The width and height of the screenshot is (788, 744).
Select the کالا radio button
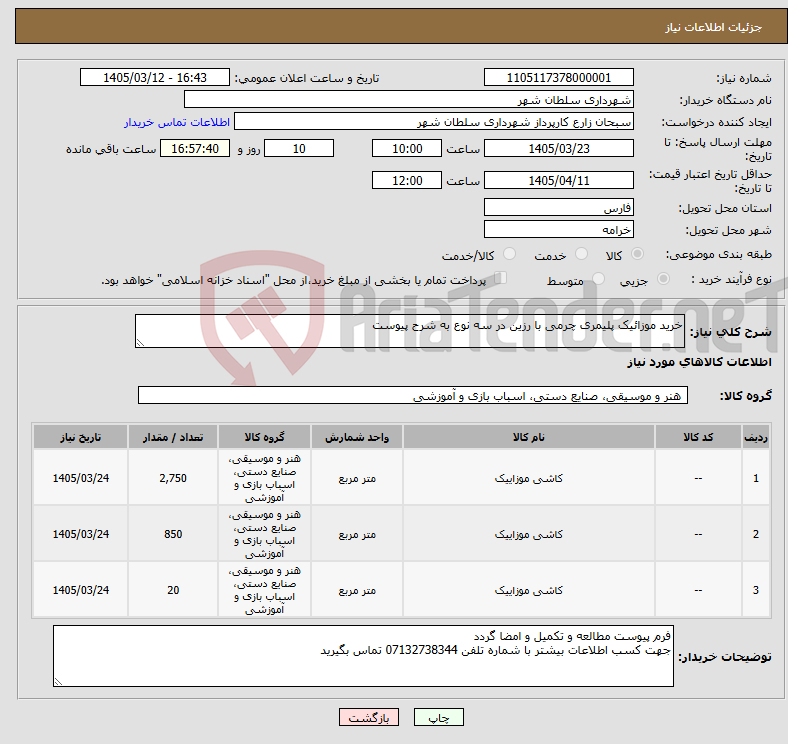click(x=637, y=254)
